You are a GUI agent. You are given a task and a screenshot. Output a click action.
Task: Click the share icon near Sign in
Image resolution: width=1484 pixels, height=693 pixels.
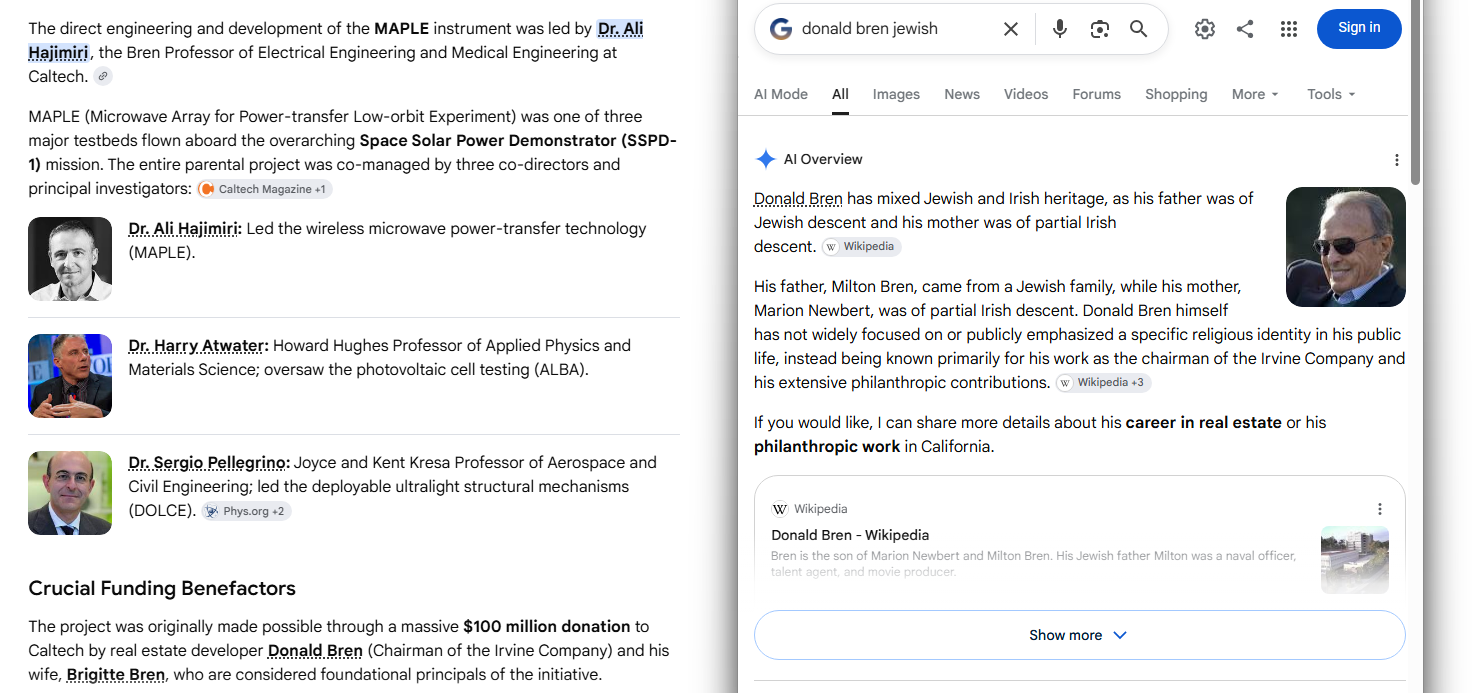click(1245, 29)
